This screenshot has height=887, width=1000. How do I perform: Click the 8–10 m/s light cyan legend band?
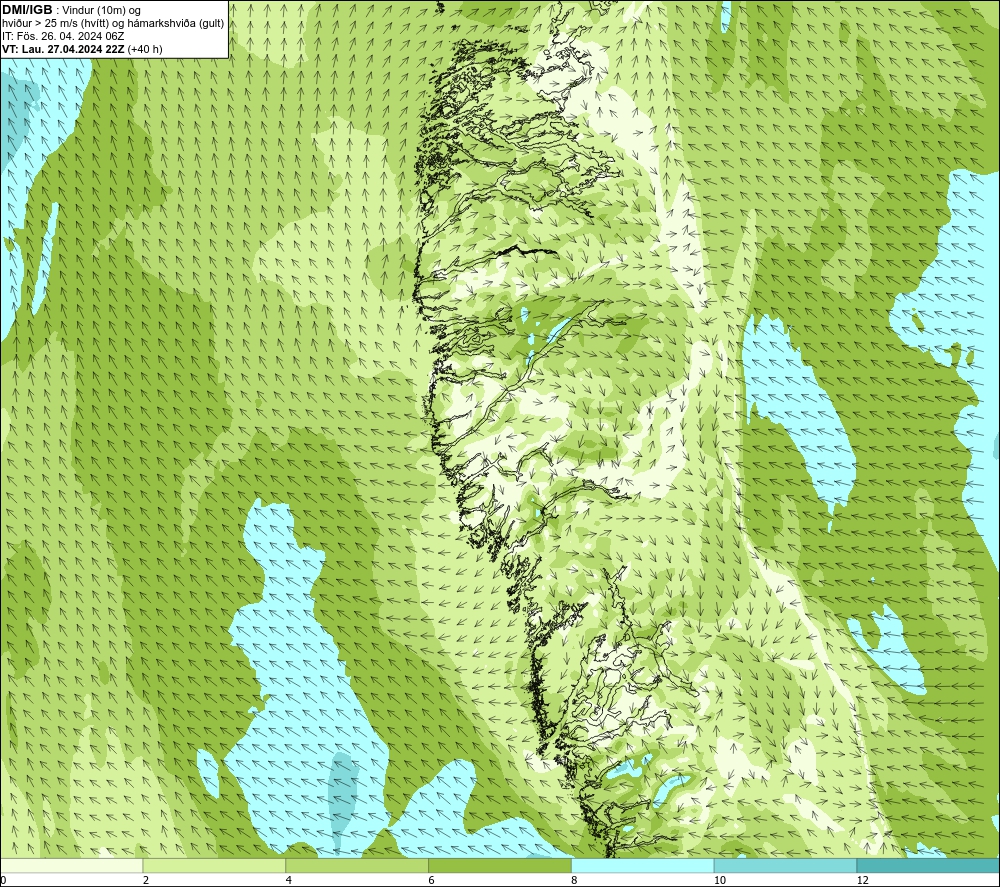[643, 865]
